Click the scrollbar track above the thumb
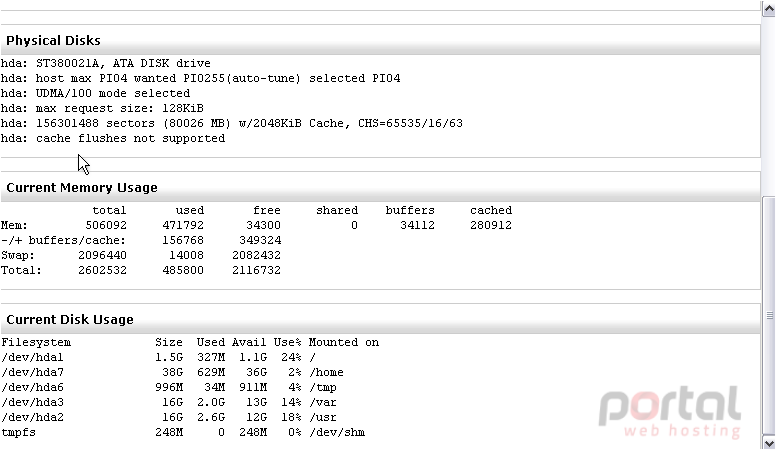Viewport: 776px width, 450px height. tap(769, 106)
